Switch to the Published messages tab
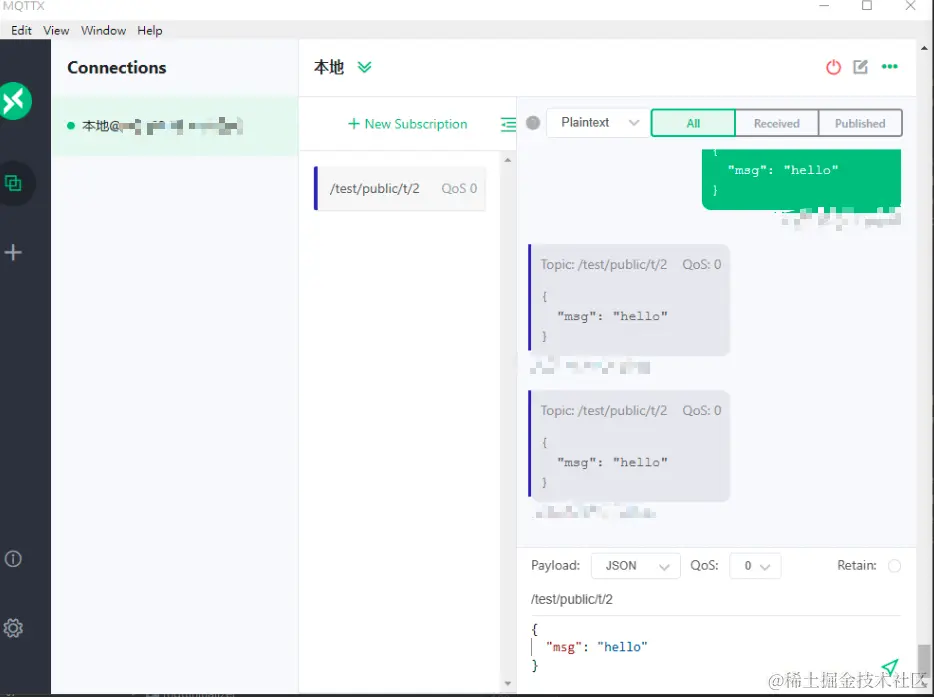Screen dimensions: 934x697 pos(860,123)
